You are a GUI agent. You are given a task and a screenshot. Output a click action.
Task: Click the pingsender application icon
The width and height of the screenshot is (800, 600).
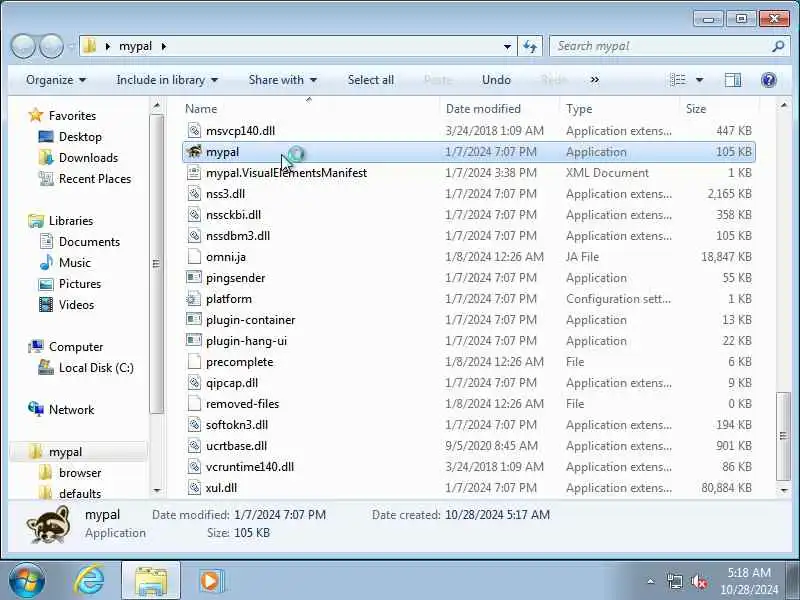click(x=194, y=278)
